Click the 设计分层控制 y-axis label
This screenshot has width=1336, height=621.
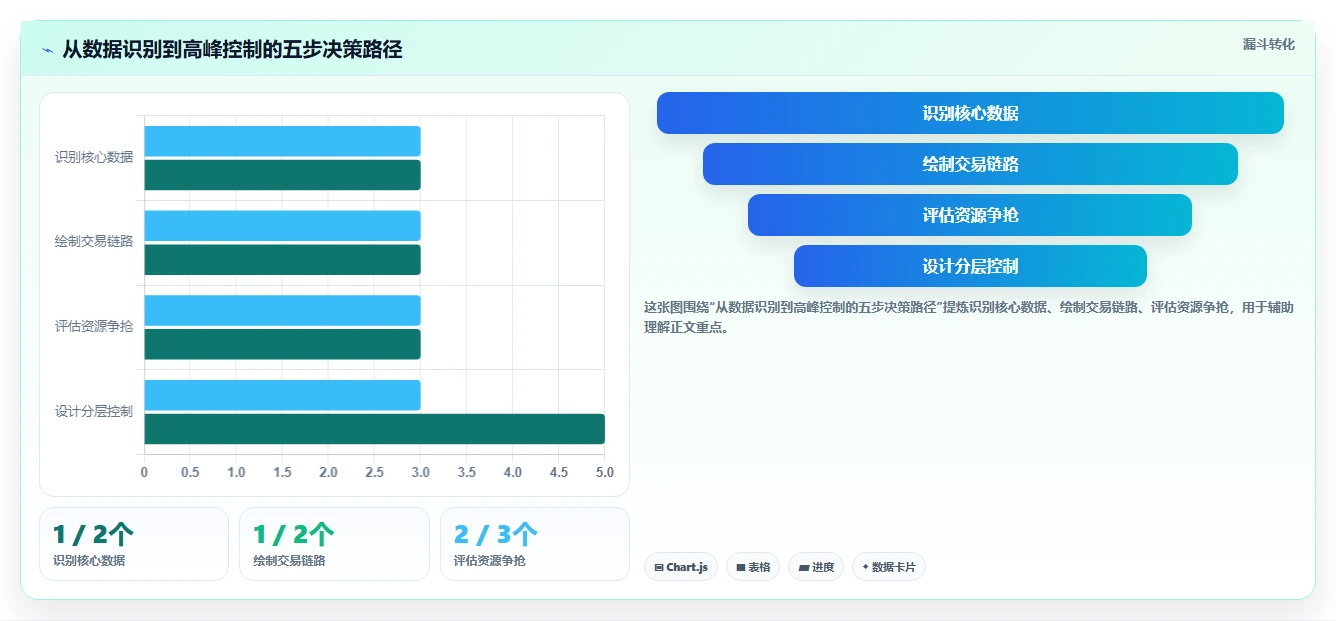(x=94, y=411)
